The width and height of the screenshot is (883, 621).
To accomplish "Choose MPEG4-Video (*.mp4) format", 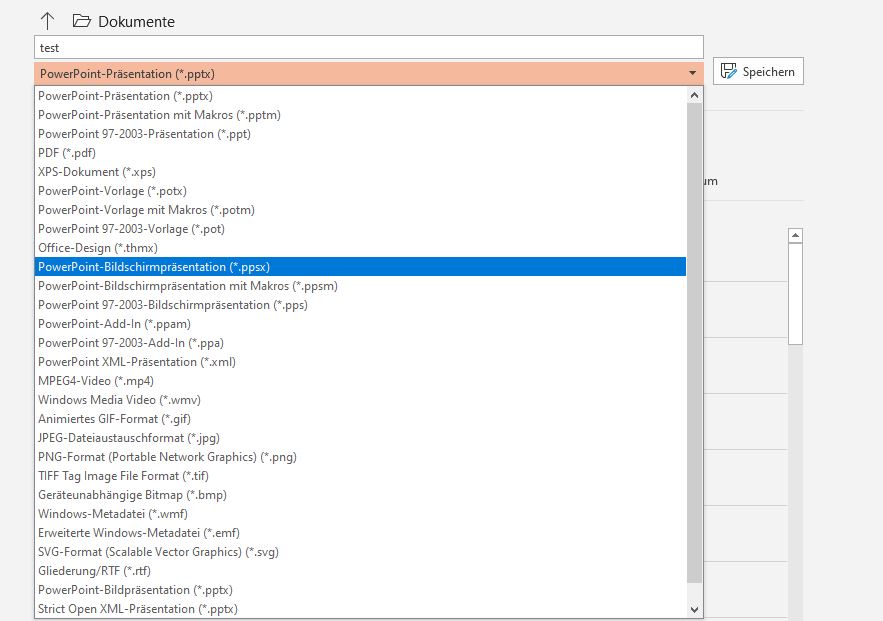I will click(360, 381).
